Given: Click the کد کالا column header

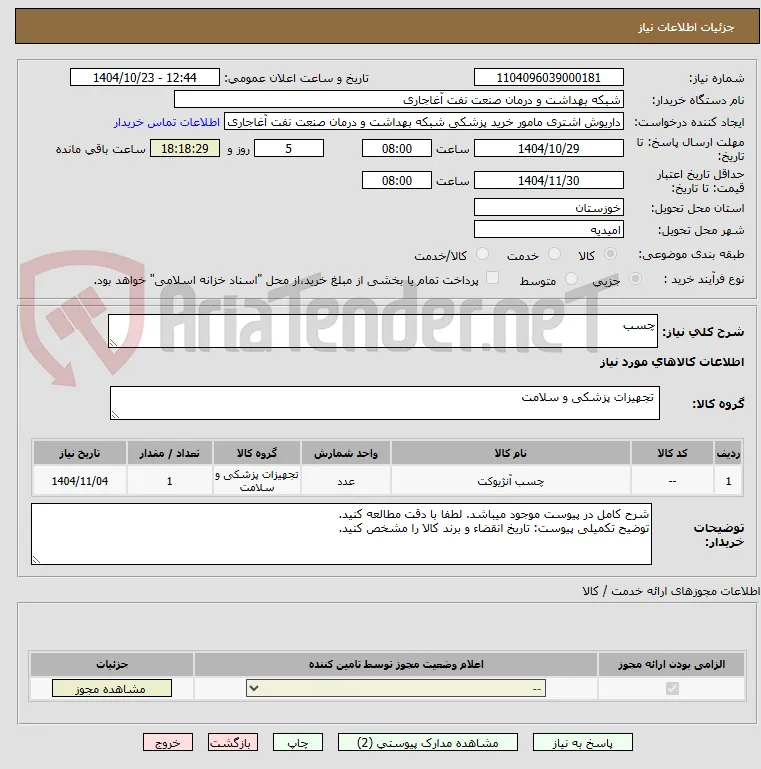Looking at the screenshot, I should coord(672,453).
